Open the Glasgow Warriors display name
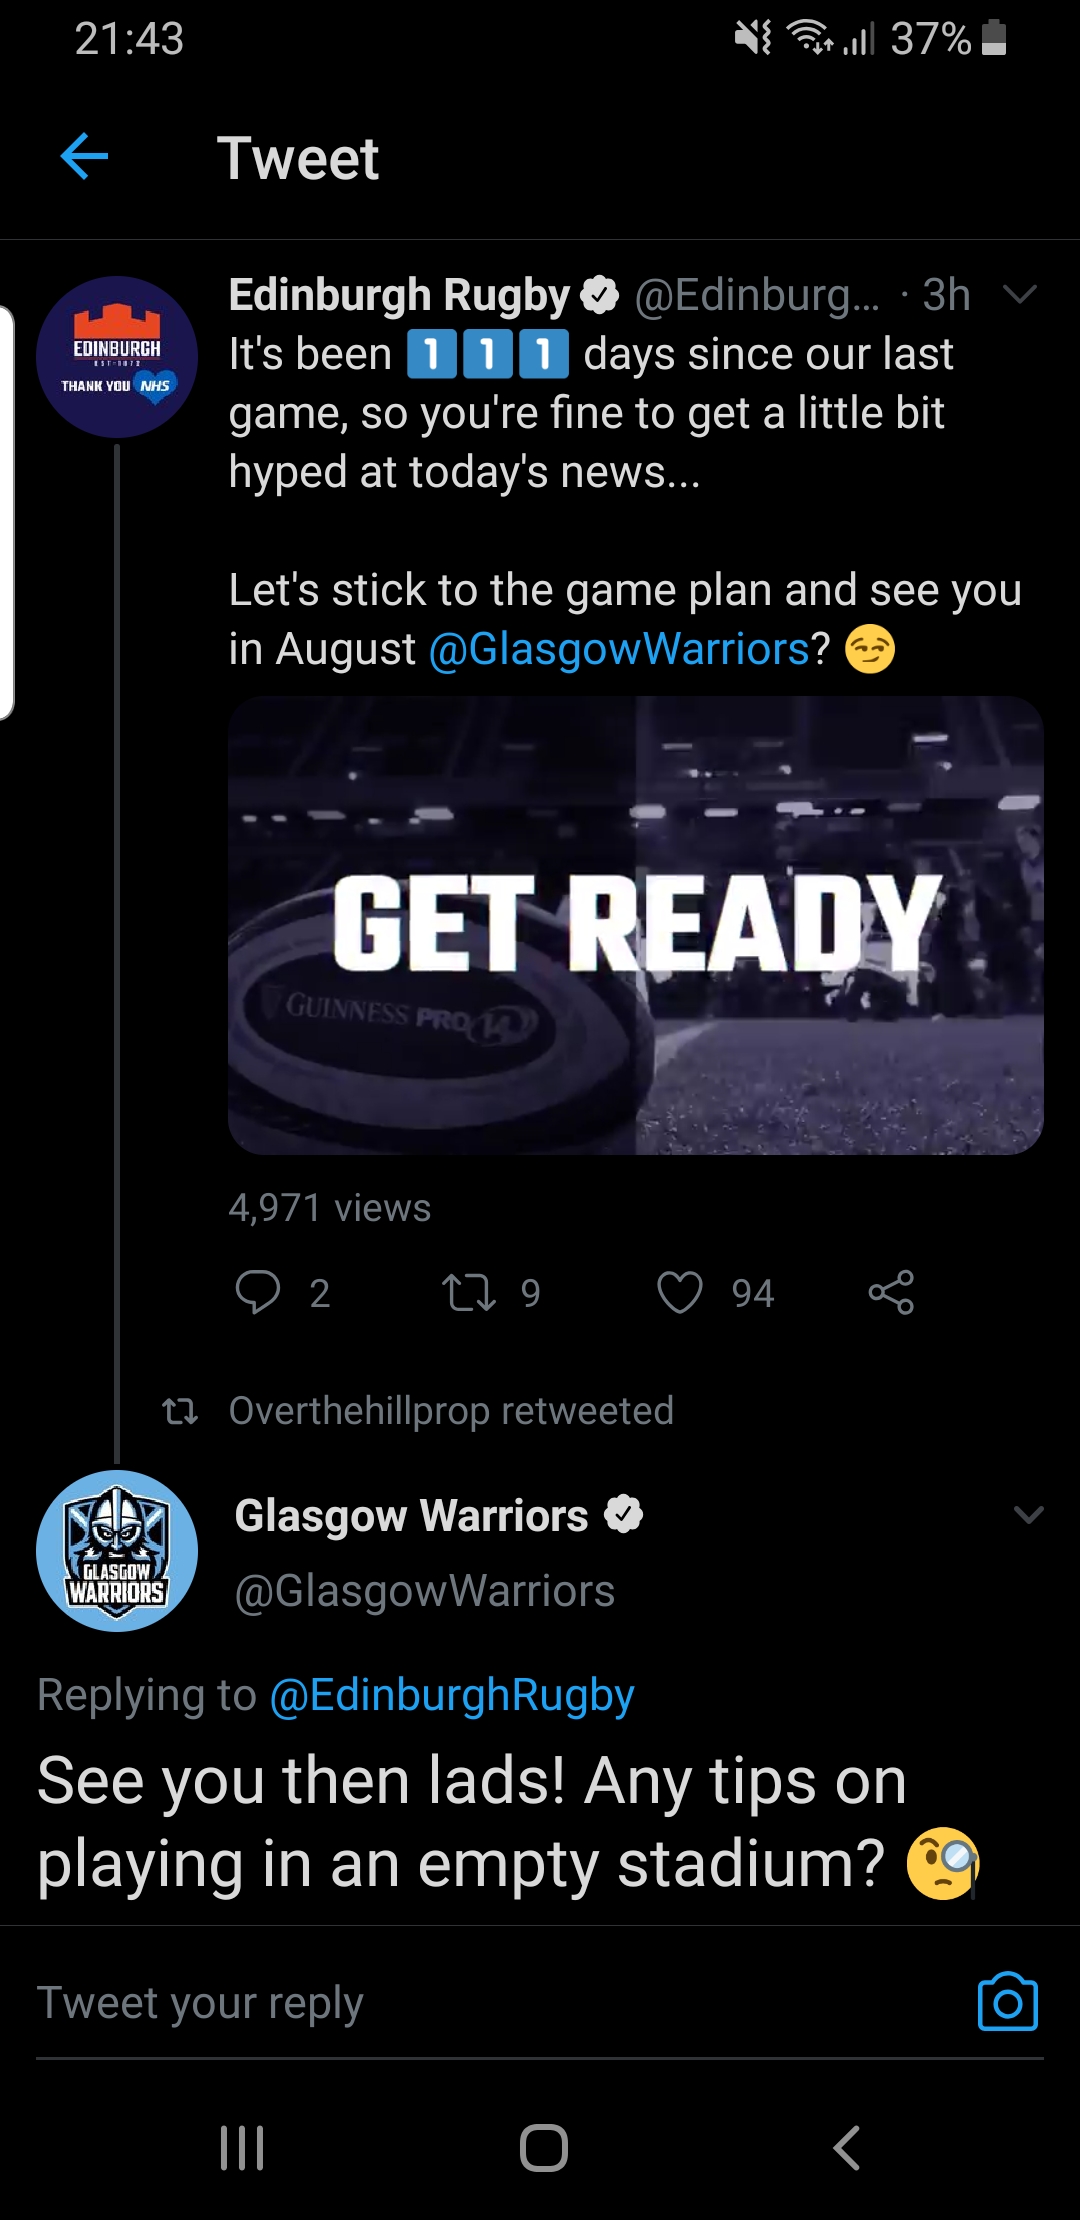This screenshot has height=2220, width=1080. coord(411,1516)
